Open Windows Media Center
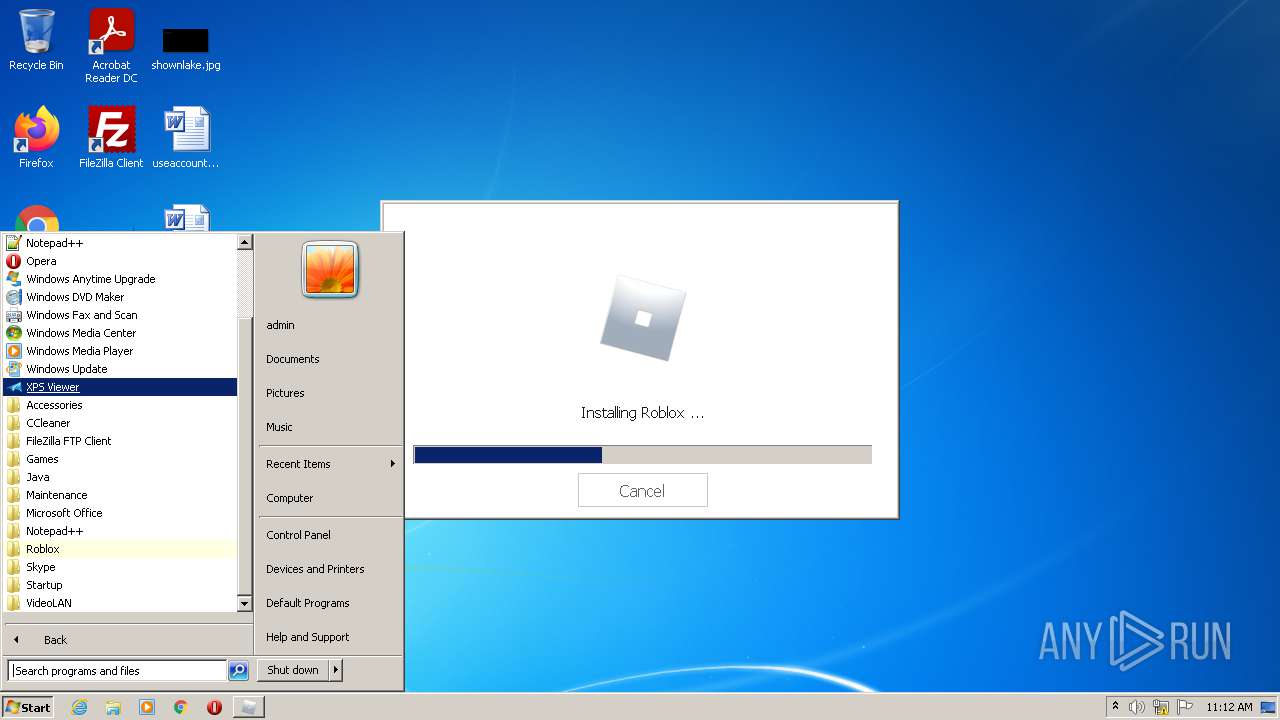Viewport: 1280px width, 720px height. (120, 333)
